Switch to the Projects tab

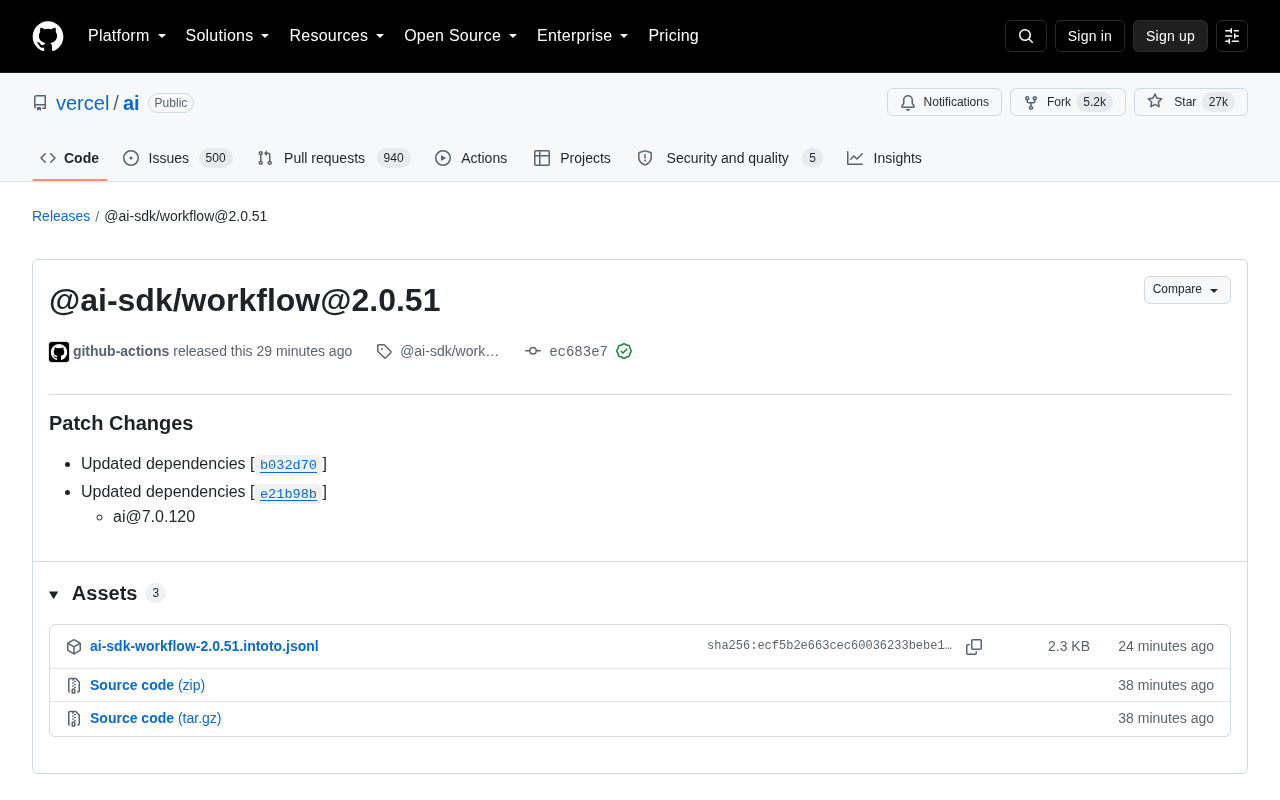pos(572,158)
